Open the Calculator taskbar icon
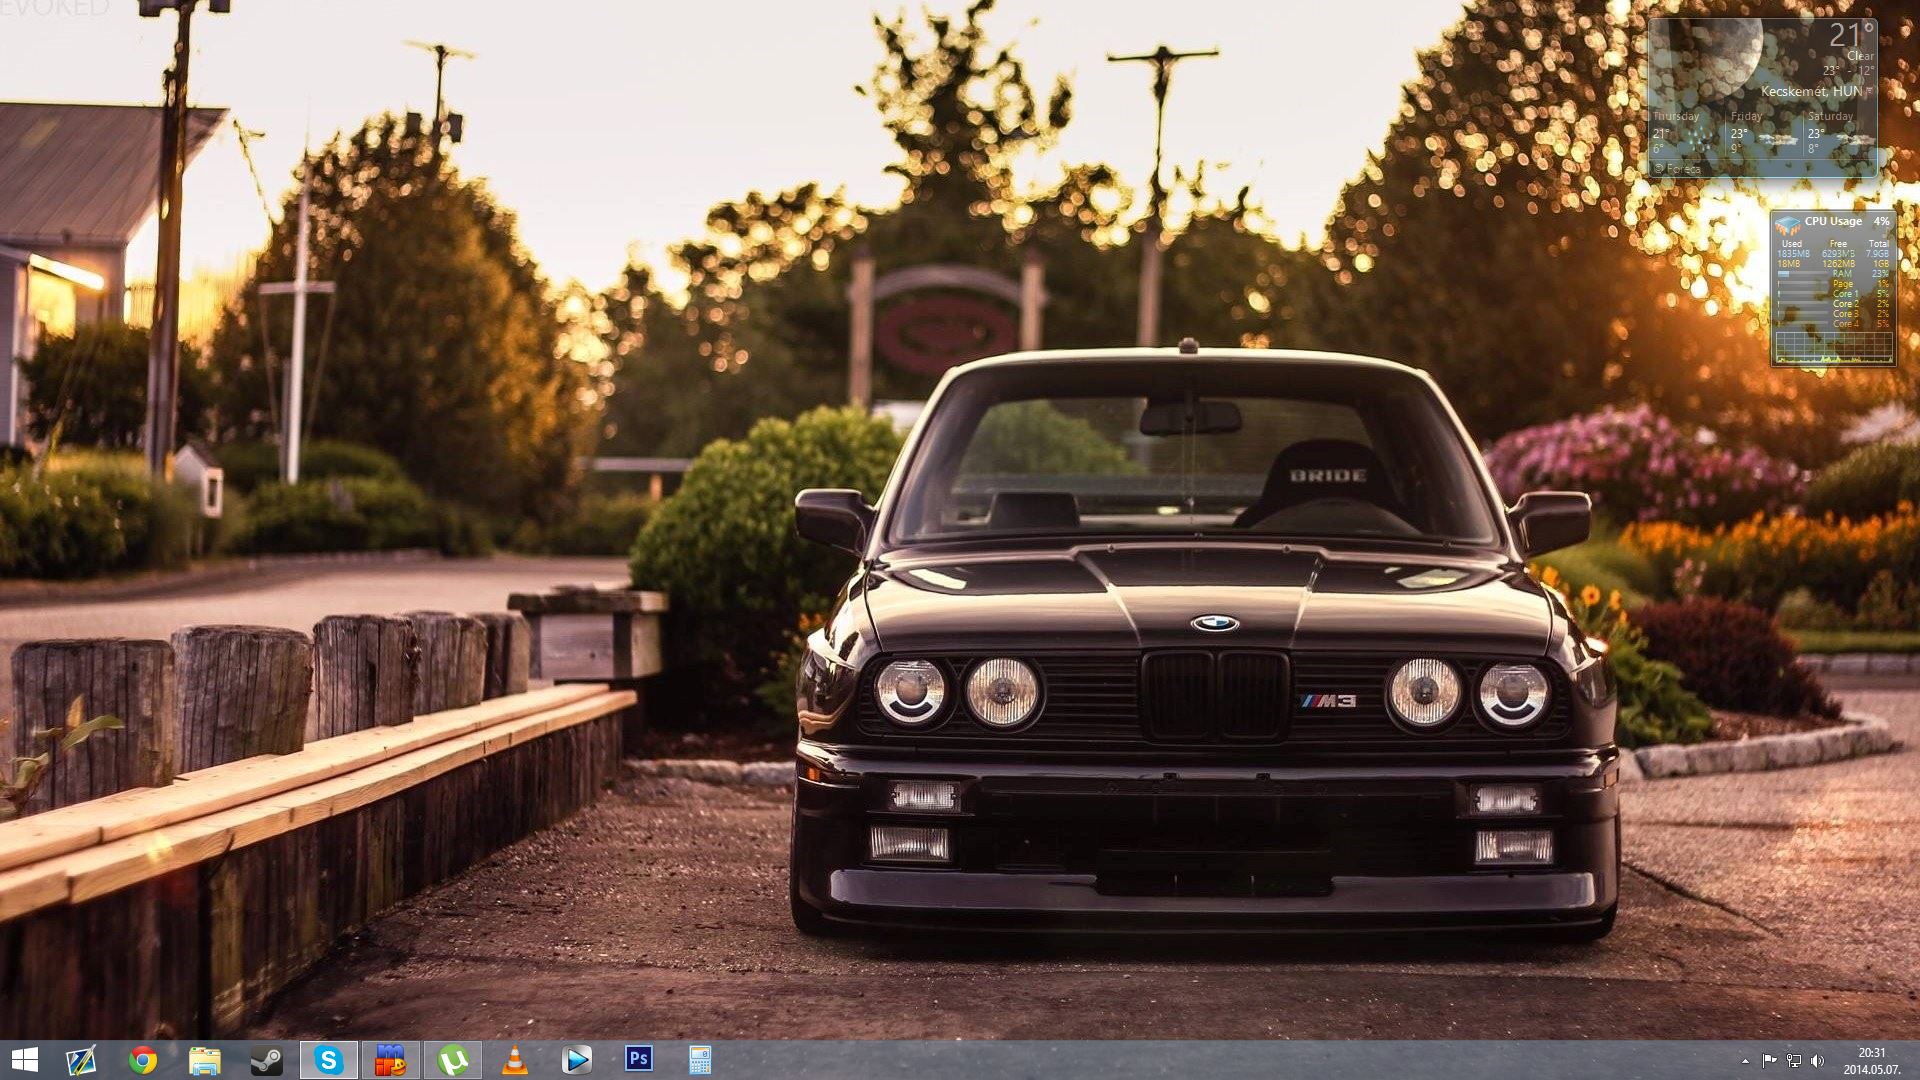Screen dimensions: 1920x1080 [700, 1060]
